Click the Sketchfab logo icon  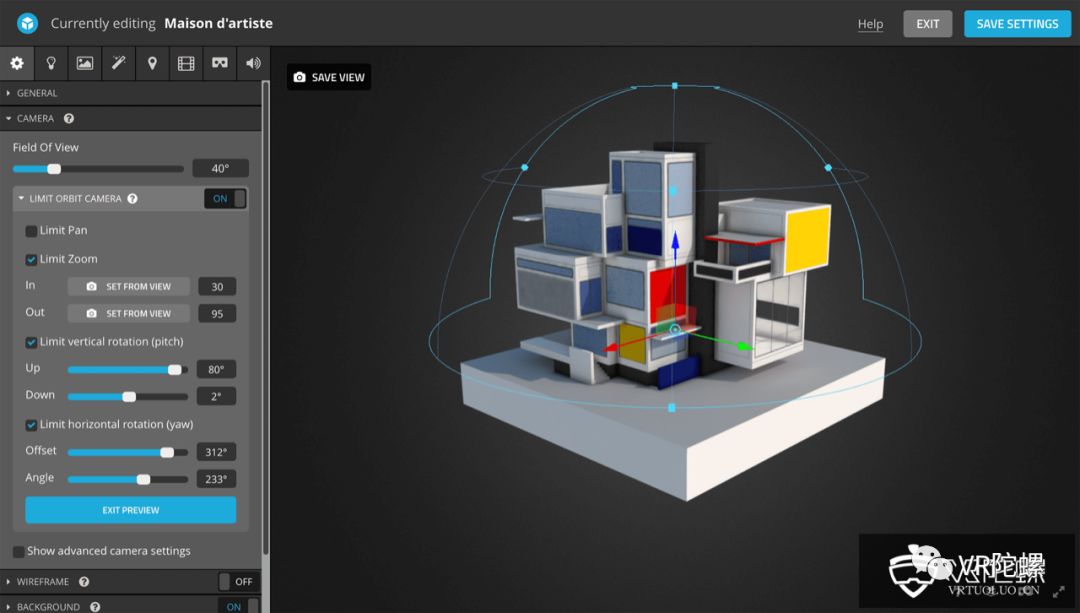click(28, 23)
